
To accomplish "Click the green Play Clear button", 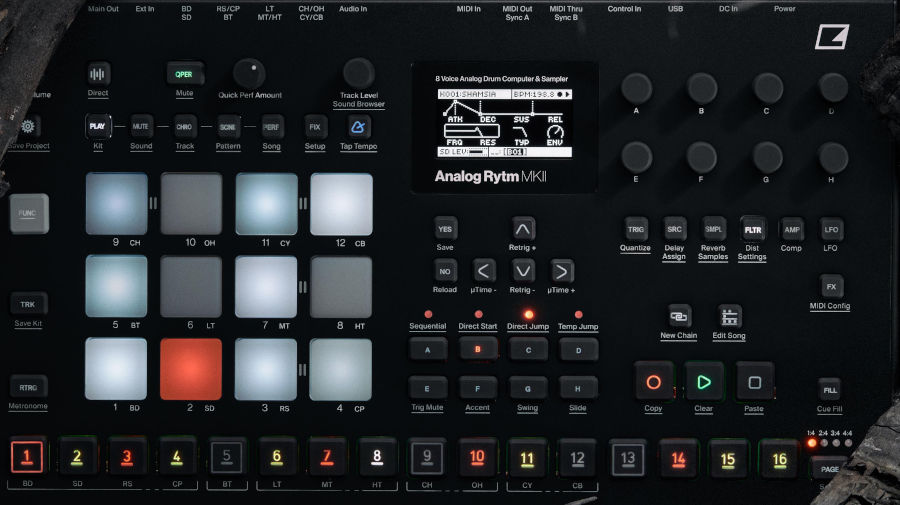I will [x=704, y=382].
